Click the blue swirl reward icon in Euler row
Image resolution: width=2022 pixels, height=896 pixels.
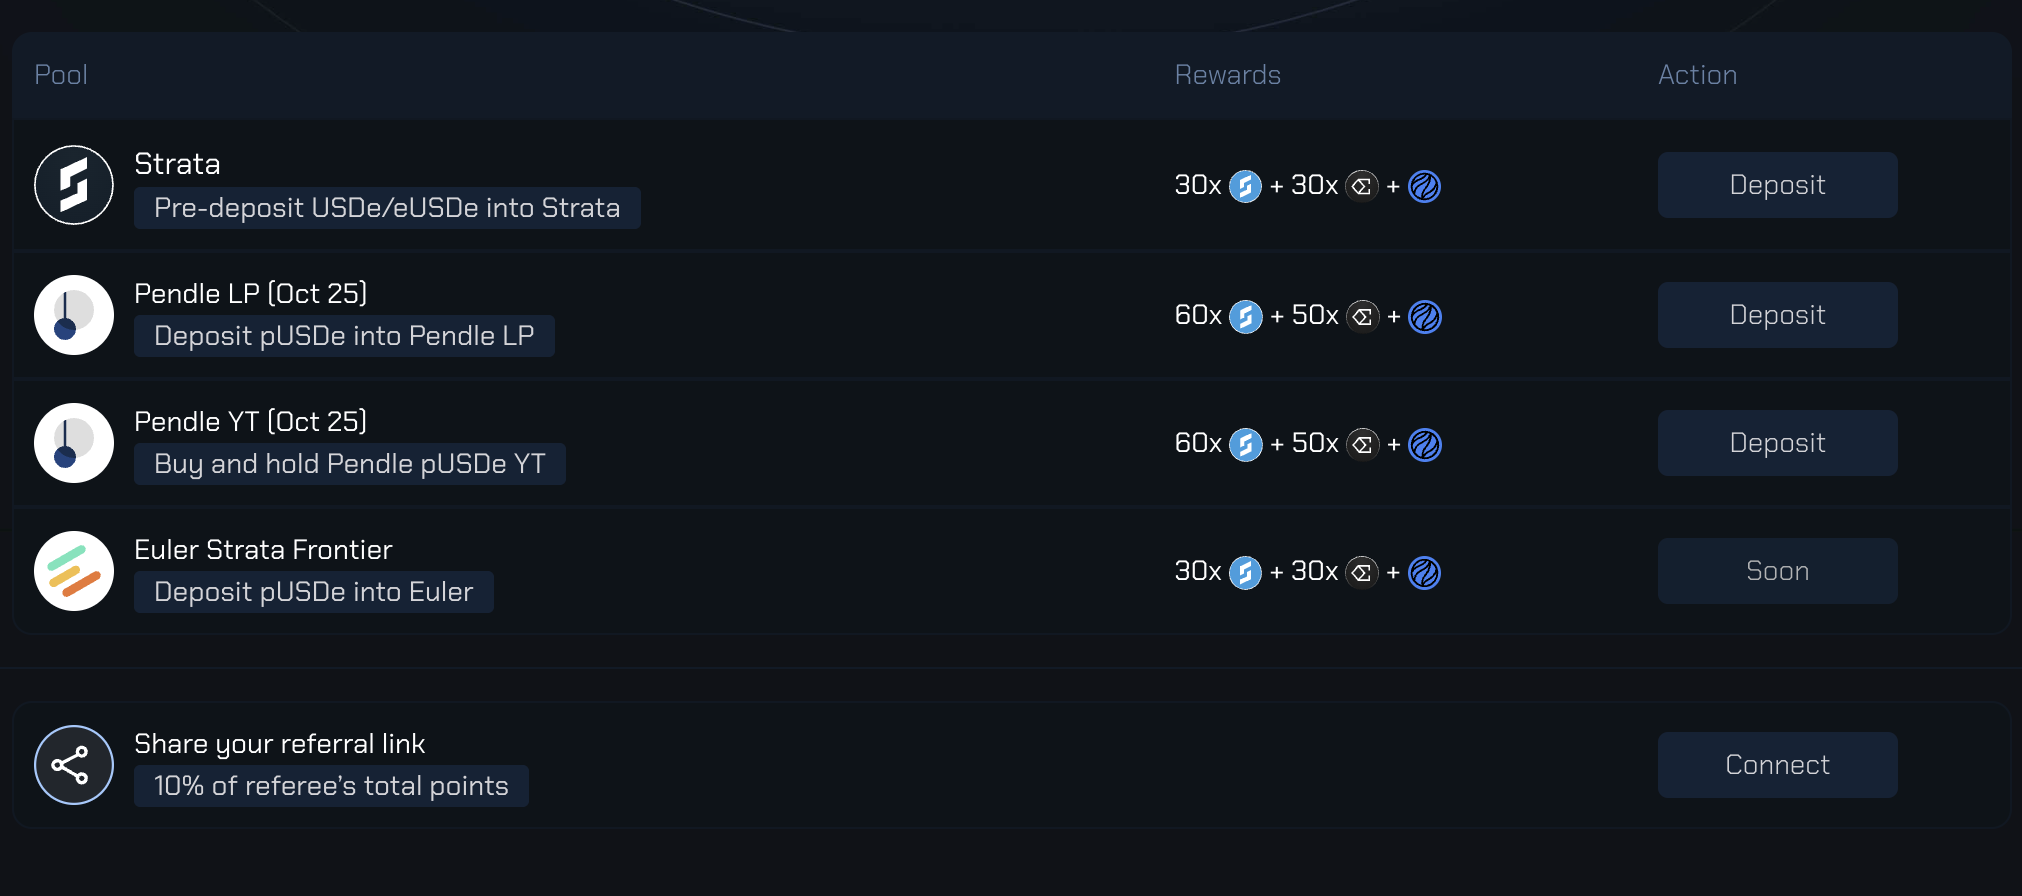(x=1424, y=572)
